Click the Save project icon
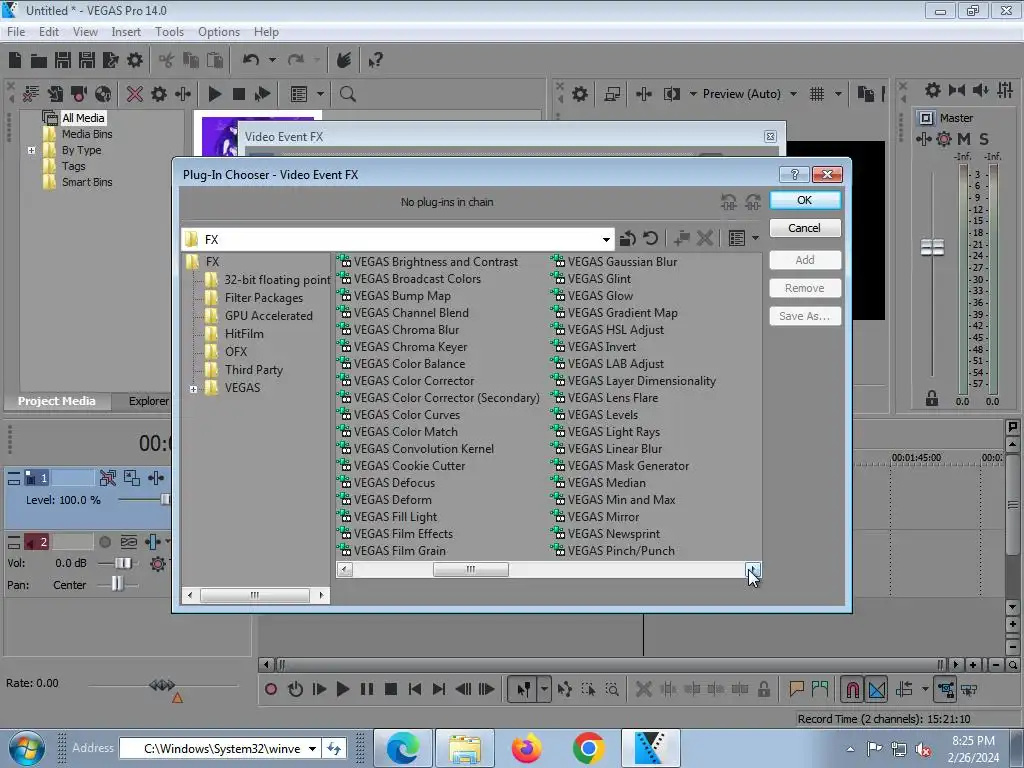Viewport: 1024px width, 768px height. pos(63,60)
